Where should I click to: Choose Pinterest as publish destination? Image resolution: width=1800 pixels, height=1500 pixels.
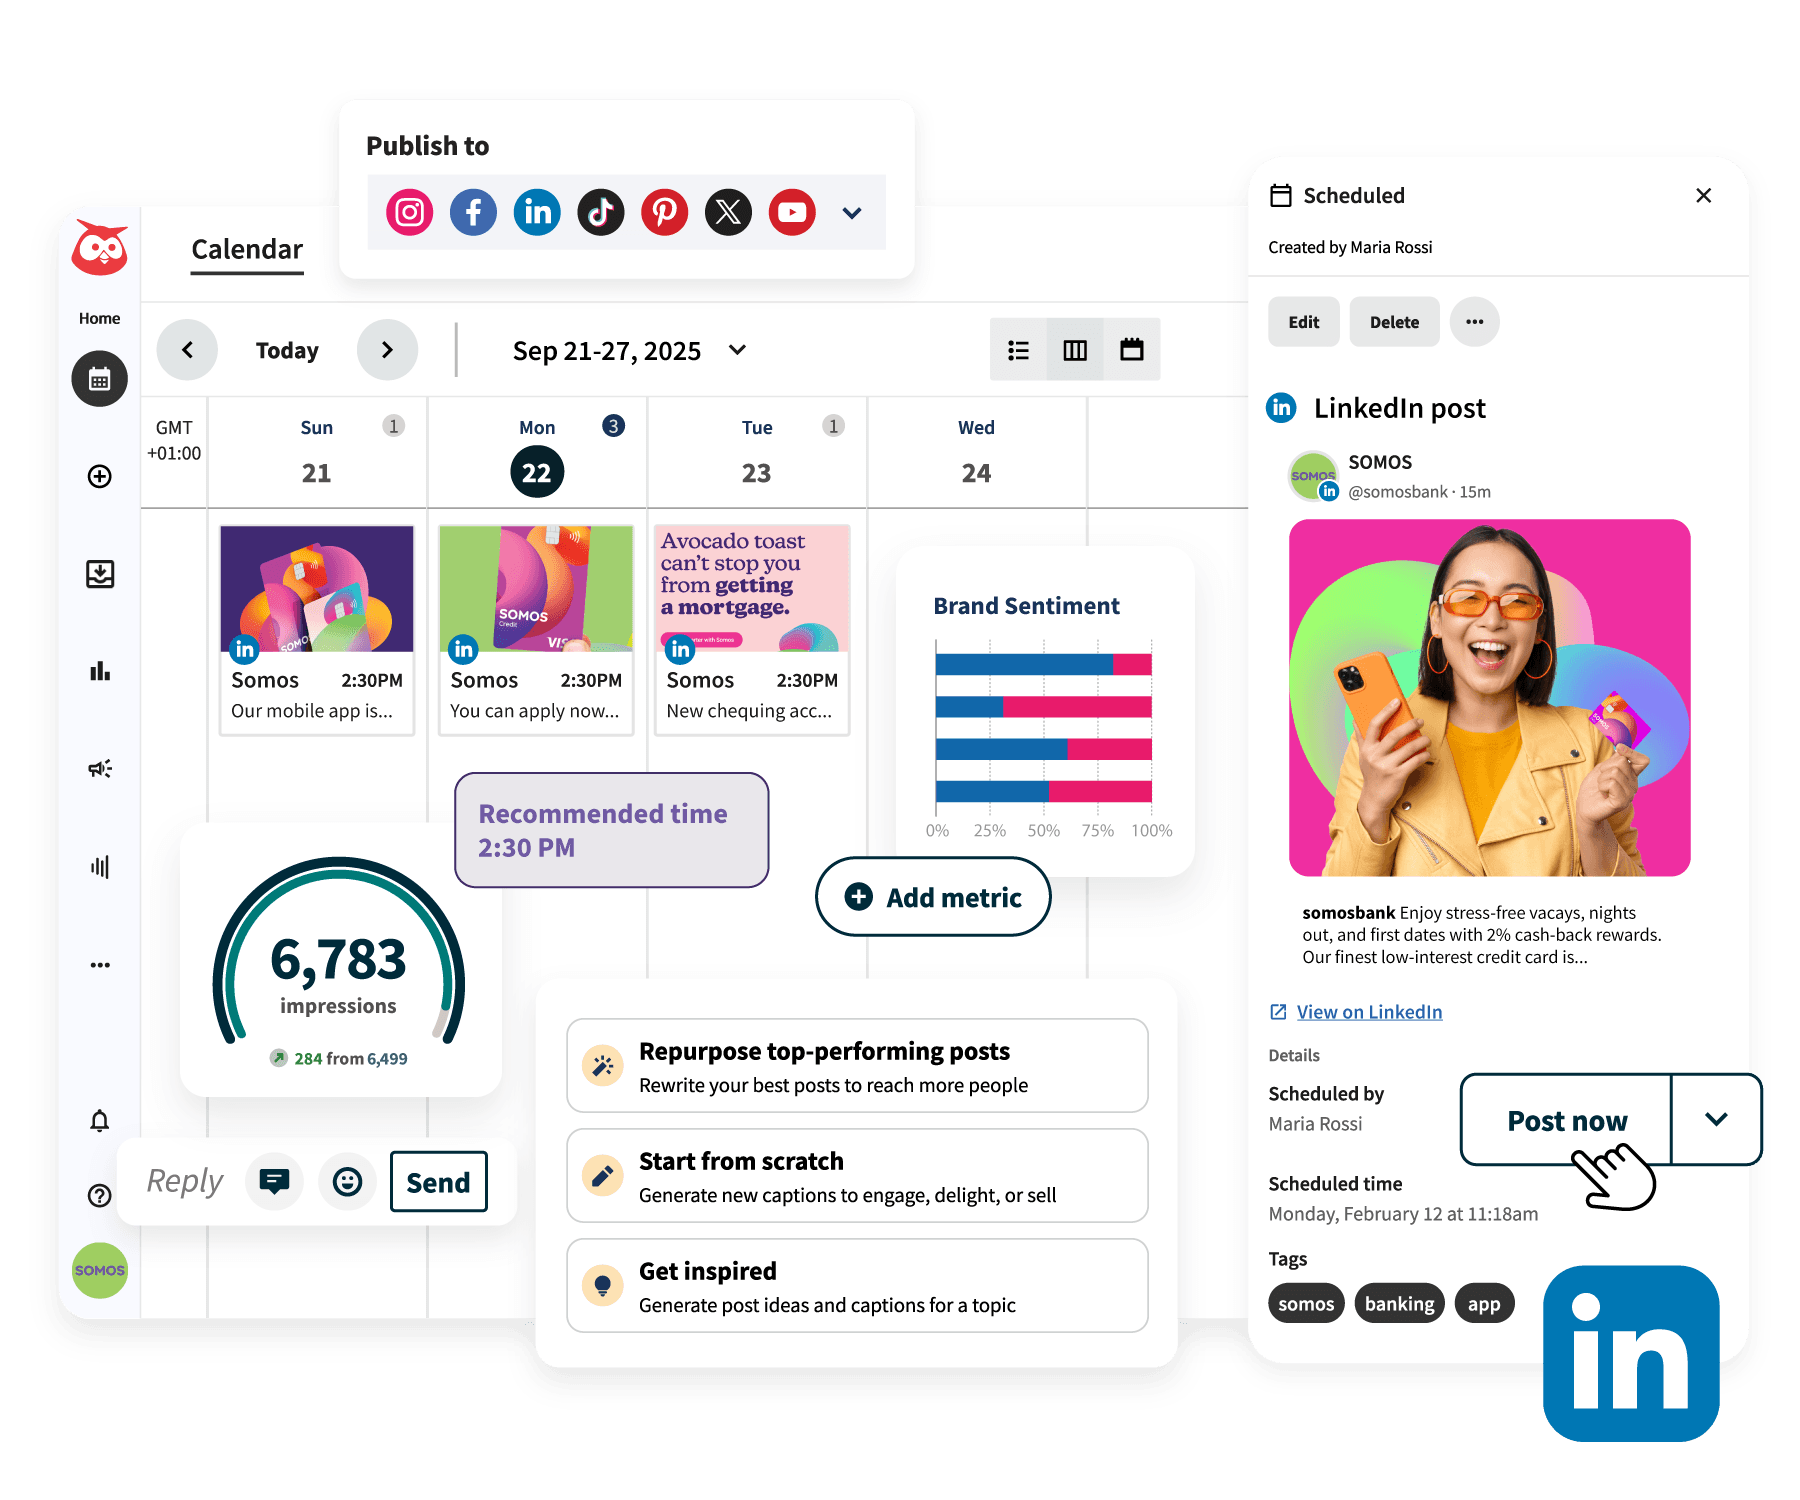click(665, 212)
